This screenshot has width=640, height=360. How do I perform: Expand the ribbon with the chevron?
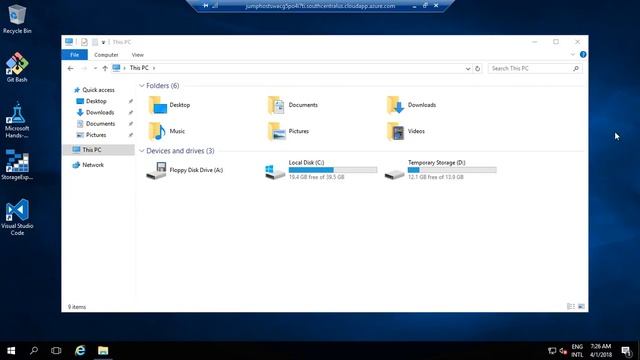point(573,54)
